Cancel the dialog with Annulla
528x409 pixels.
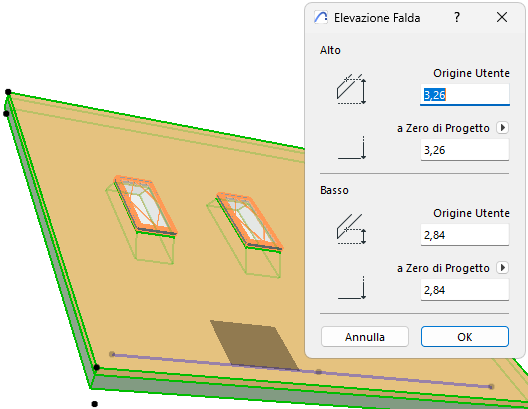(365, 337)
